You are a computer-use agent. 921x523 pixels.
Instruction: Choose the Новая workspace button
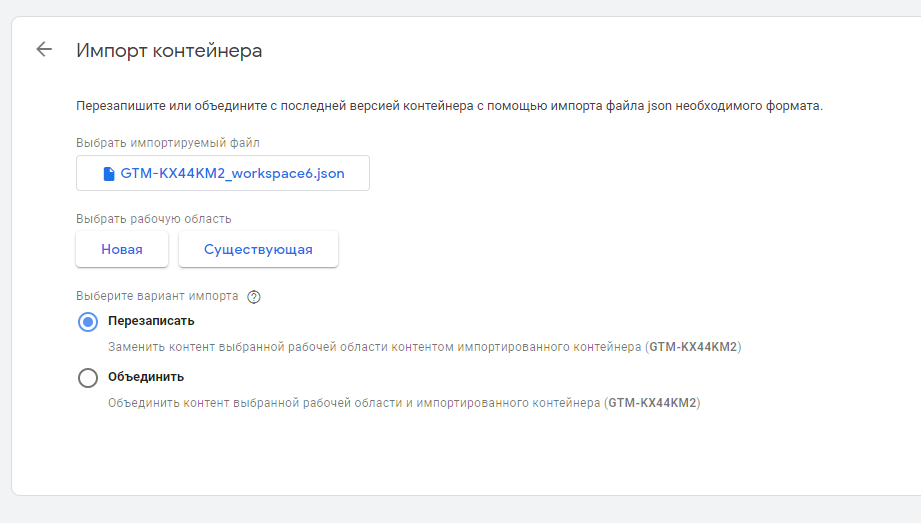pos(122,249)
